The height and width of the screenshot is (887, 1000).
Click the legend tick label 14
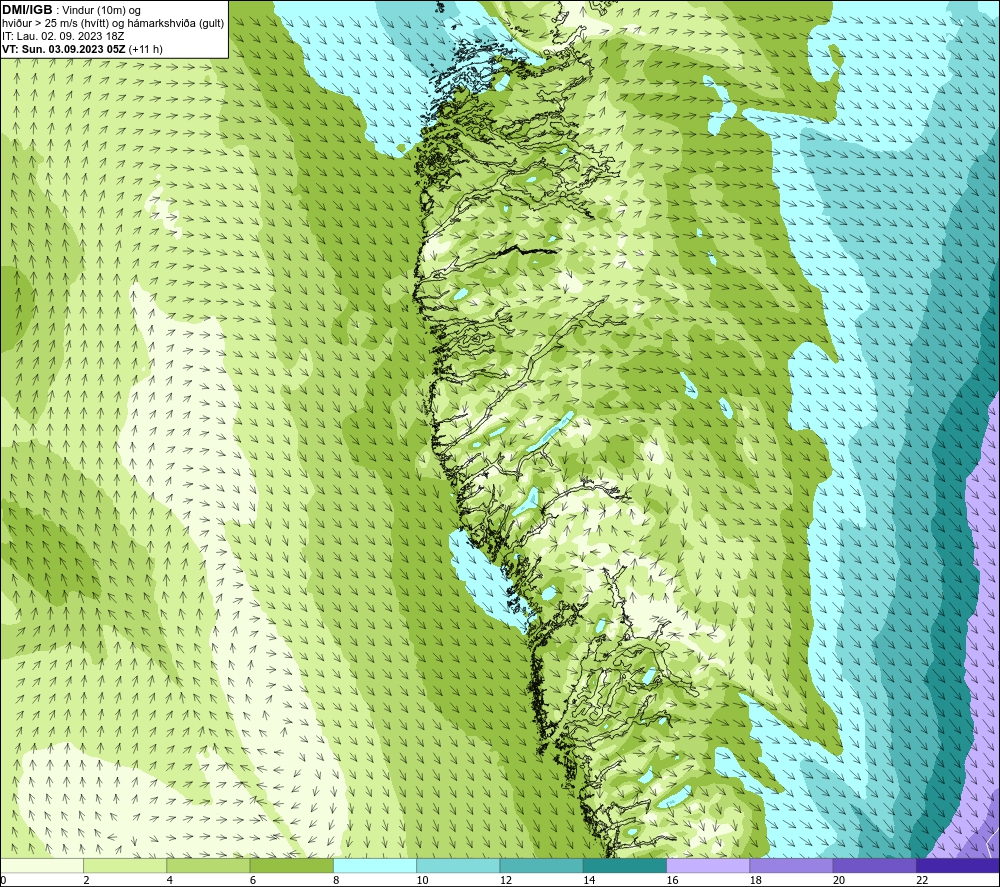(589, 880)
